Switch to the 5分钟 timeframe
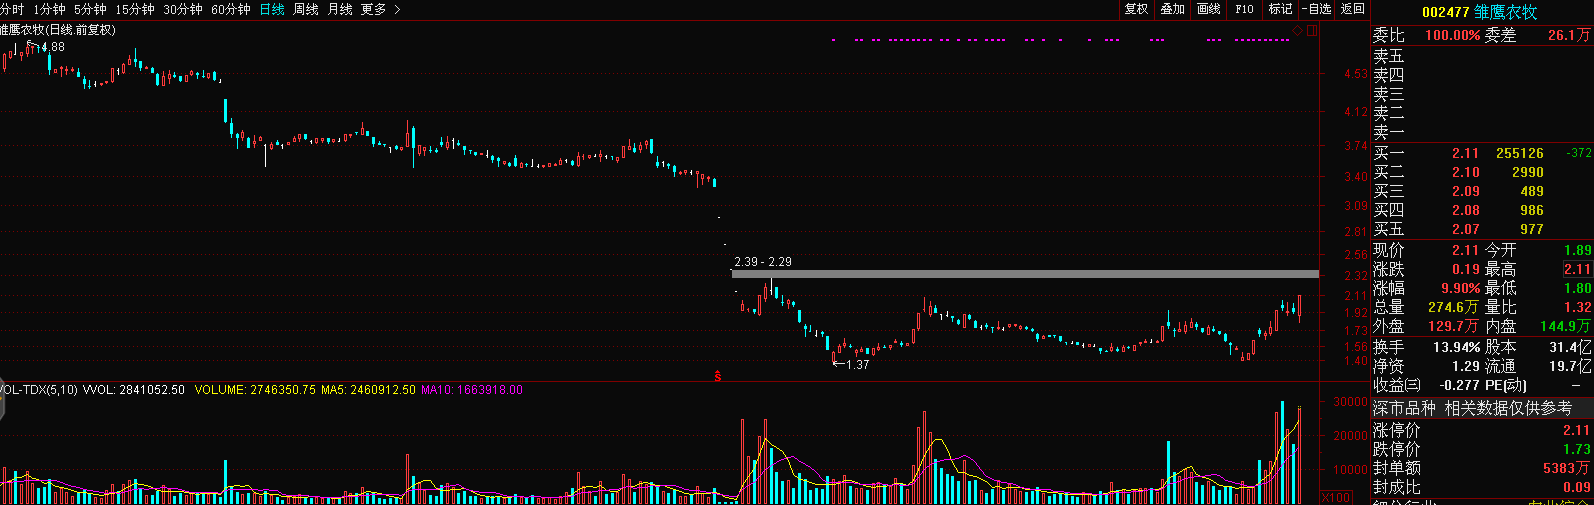Screen dimensions: 1594x505 click(x=90, y=9)
